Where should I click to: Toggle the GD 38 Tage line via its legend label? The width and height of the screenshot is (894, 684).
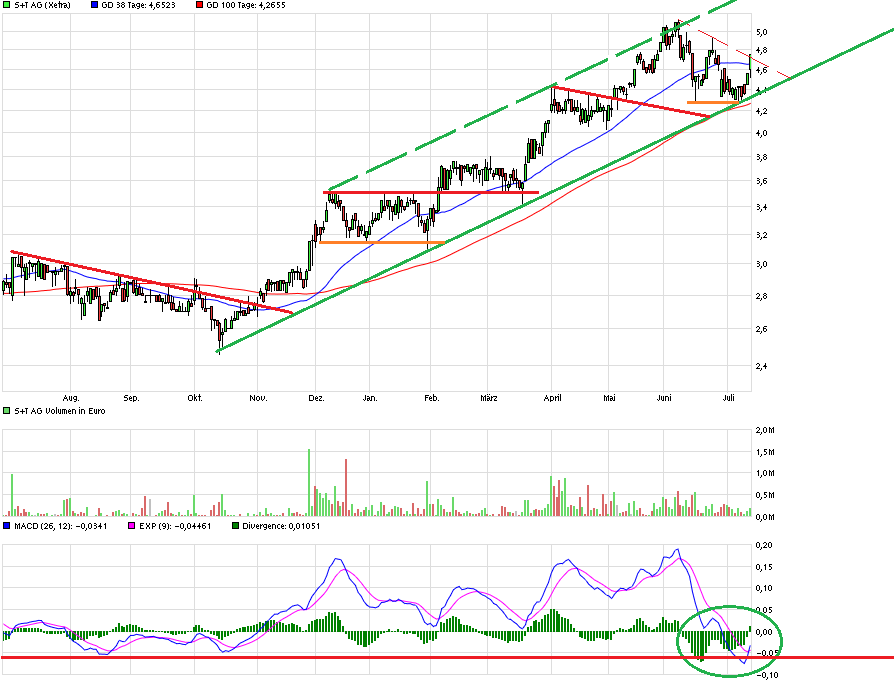click(x=125, y=6)
